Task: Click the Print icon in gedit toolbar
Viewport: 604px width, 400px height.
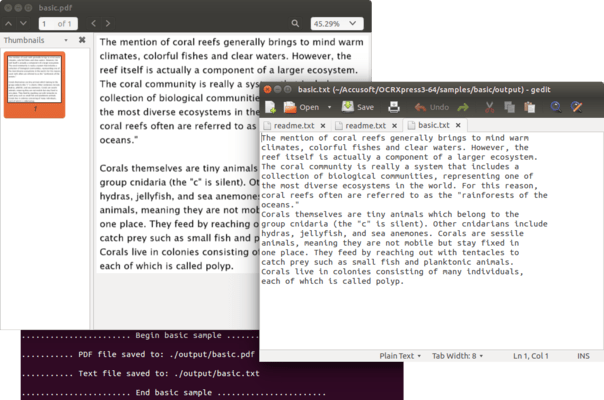Action: 394,107
